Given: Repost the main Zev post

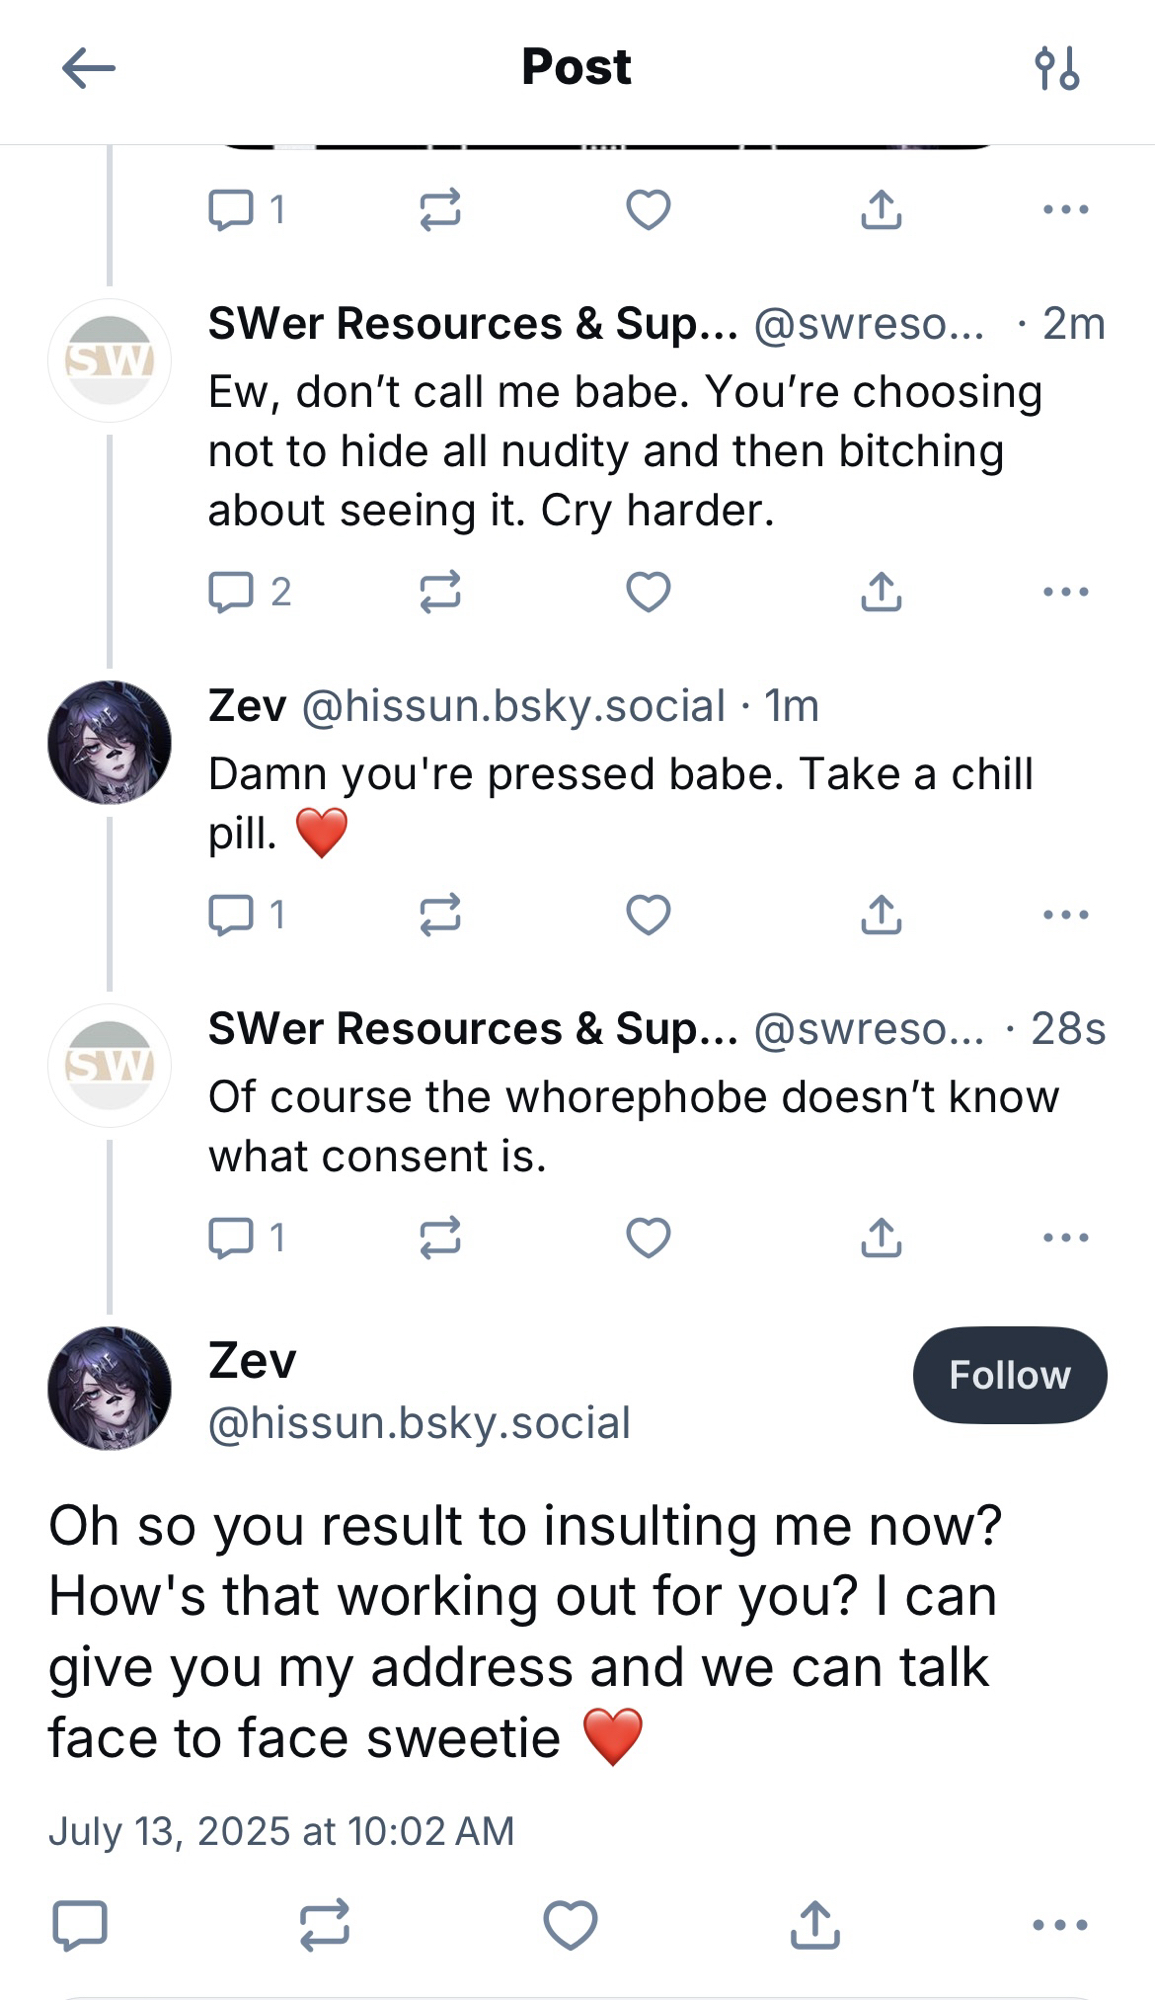Looking at the screenshot, I should click(325, 1924).
